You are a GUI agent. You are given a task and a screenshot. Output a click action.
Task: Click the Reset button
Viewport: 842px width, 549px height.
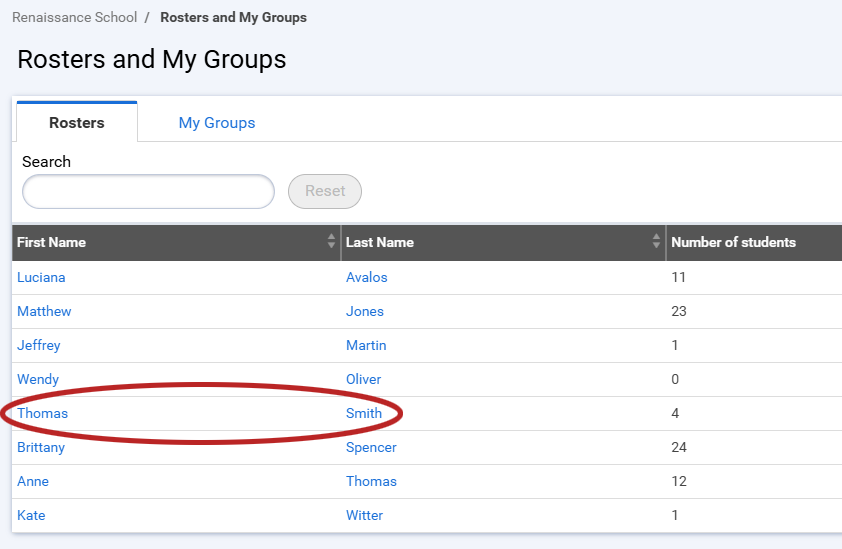tap(325, 191)
